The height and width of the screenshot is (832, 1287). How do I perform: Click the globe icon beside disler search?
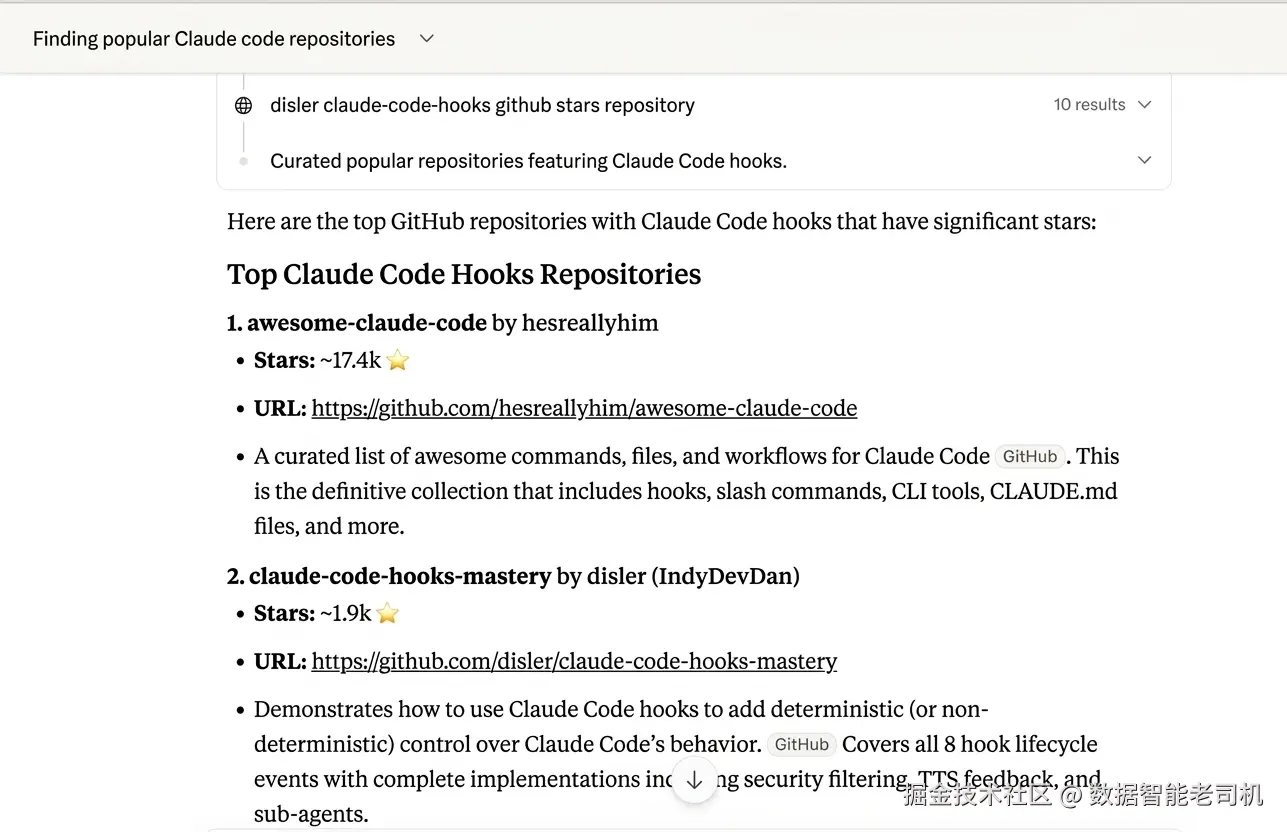coord(243,105)
